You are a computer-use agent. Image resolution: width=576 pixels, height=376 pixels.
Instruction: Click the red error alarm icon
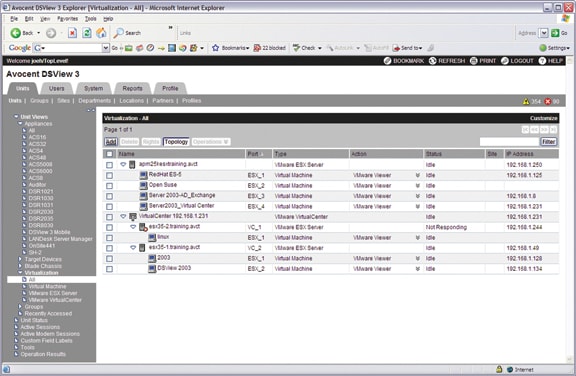pyautogui.click(x=548, y=101)
